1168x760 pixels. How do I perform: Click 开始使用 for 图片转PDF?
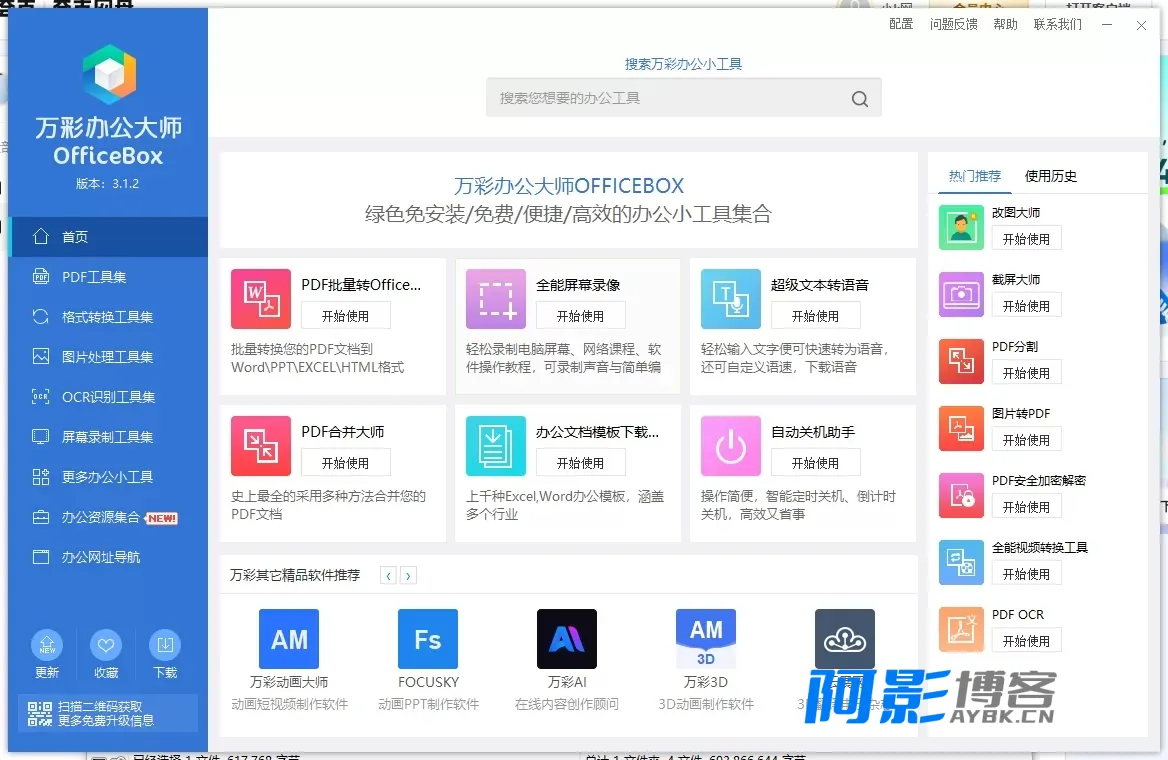pyautogui.click(x=1026, y=440)
